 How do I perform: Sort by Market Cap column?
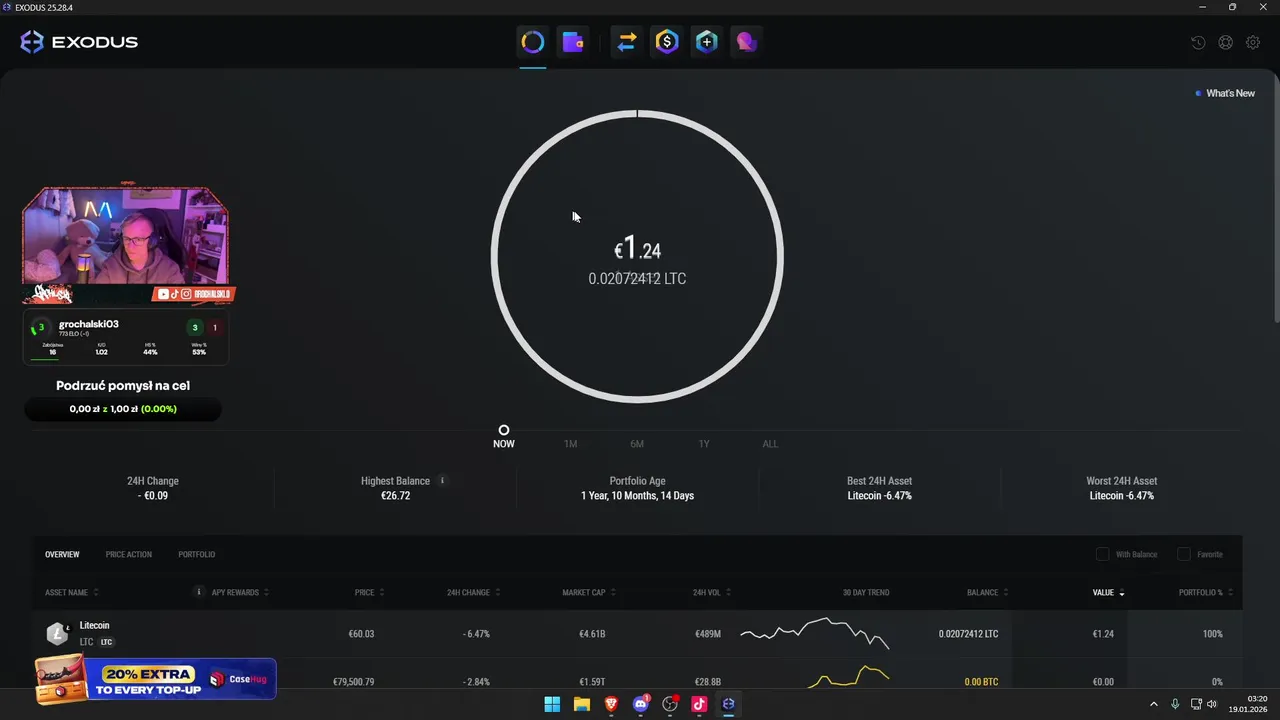588,592
